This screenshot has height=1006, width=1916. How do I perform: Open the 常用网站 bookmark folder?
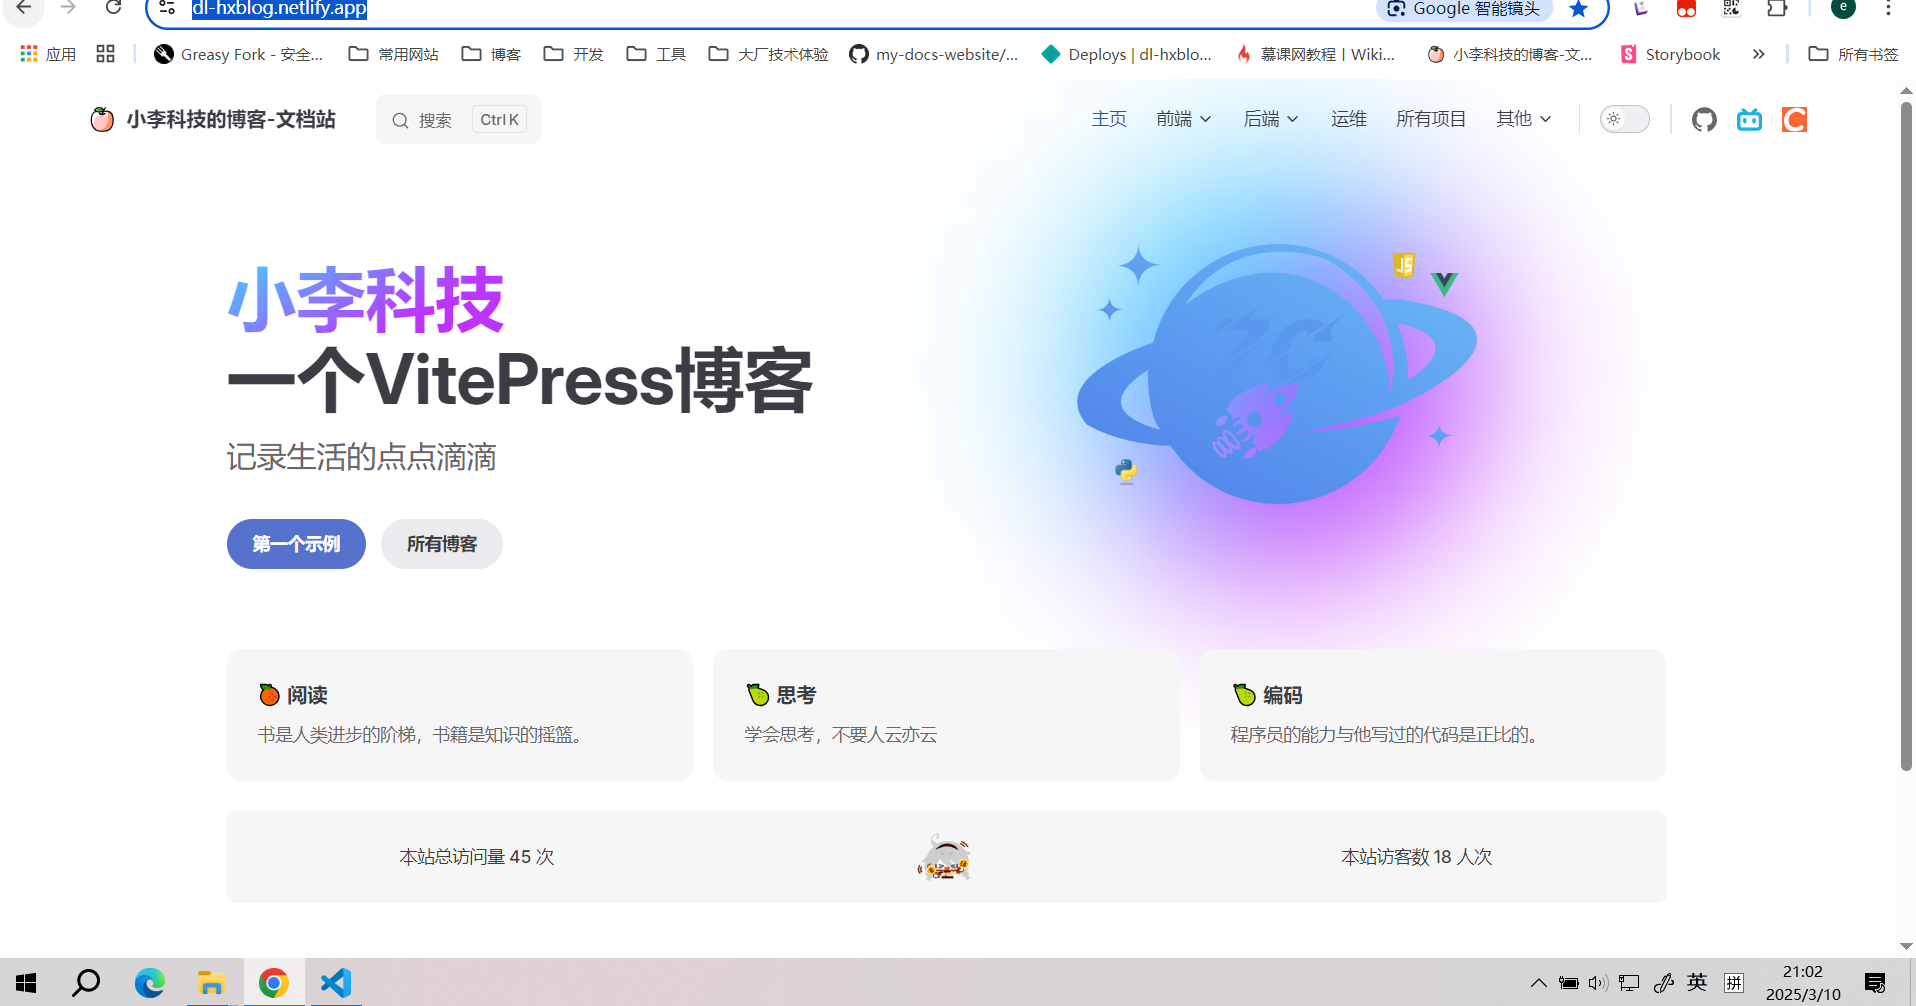pyautogui.click(x=394, y=54)
